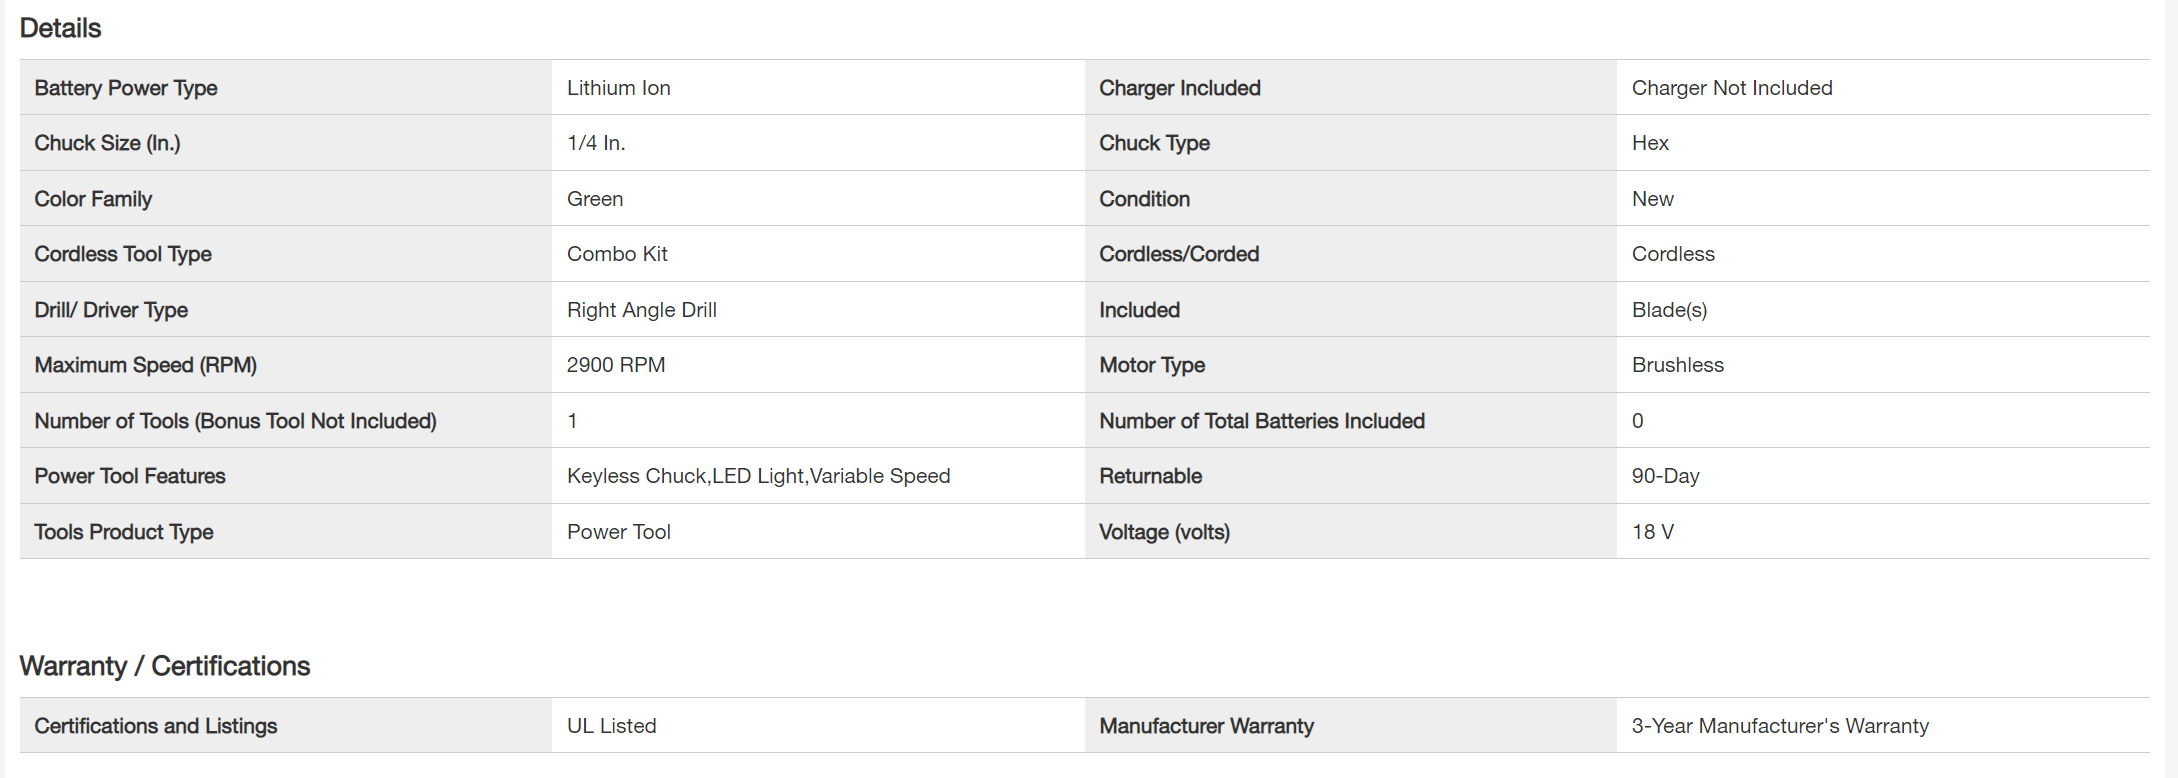Click the Brushless motor value
2178x778 pixels.
pyautogui.click(x=1677, y=365)
